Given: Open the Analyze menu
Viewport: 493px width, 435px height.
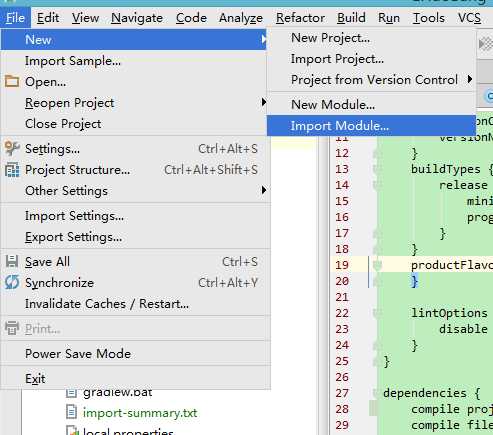Looking at the screenshot, I should (x=241, y=18).
